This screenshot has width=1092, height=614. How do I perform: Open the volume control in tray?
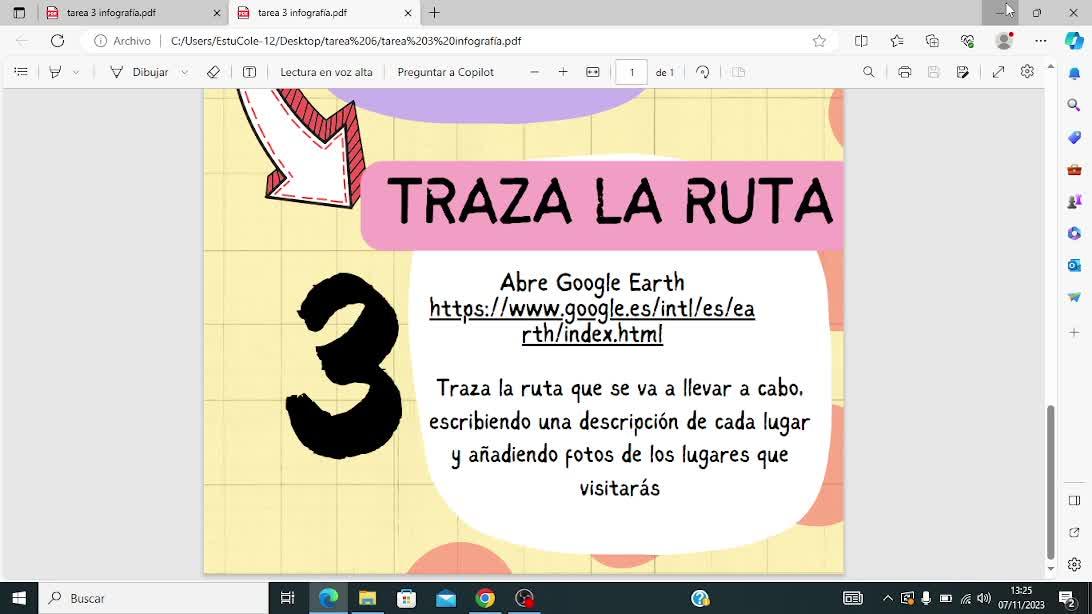click(x=984, y=598)
